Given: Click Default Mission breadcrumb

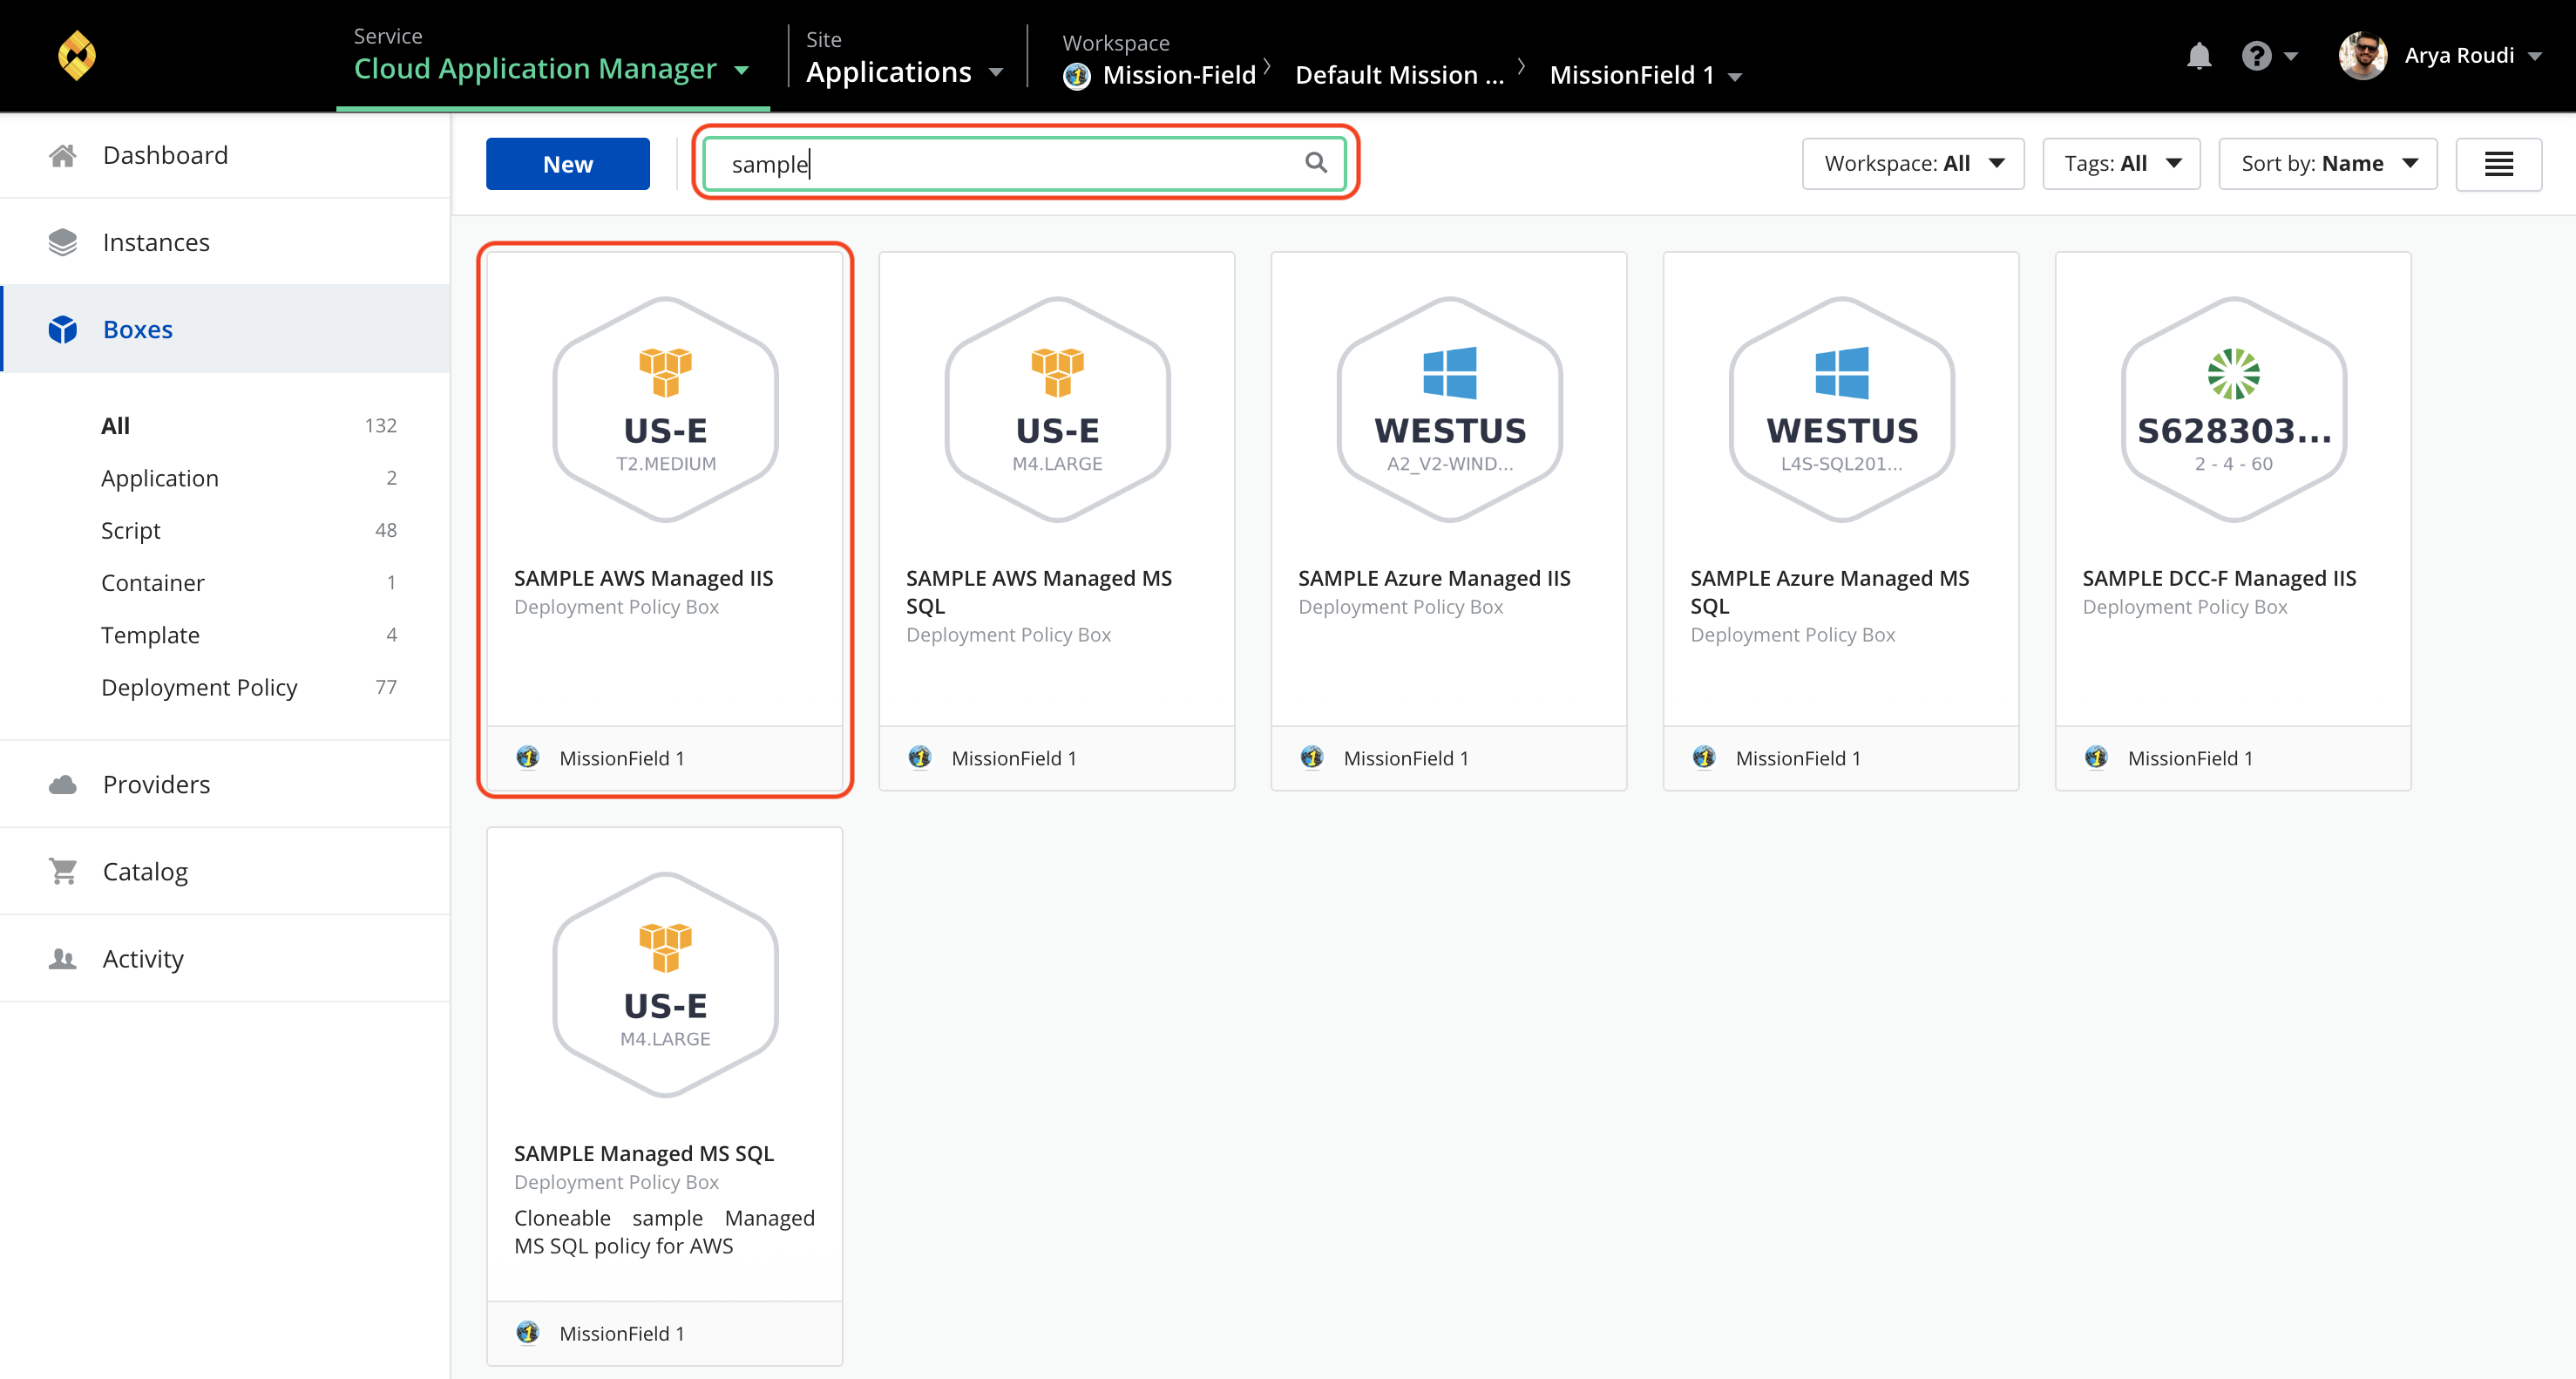Looking at the screenshot, I should click(1399, 76).
